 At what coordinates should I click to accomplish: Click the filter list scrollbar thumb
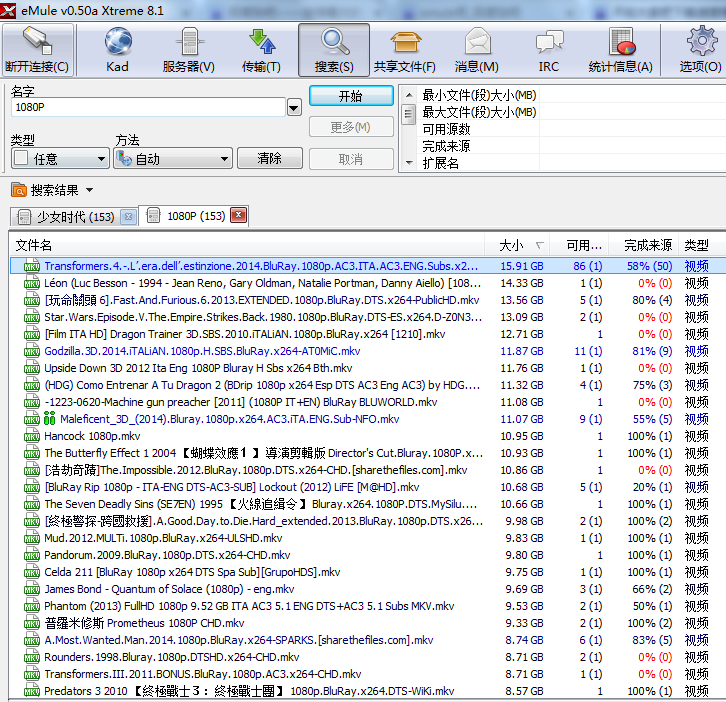tap(408, 113)
